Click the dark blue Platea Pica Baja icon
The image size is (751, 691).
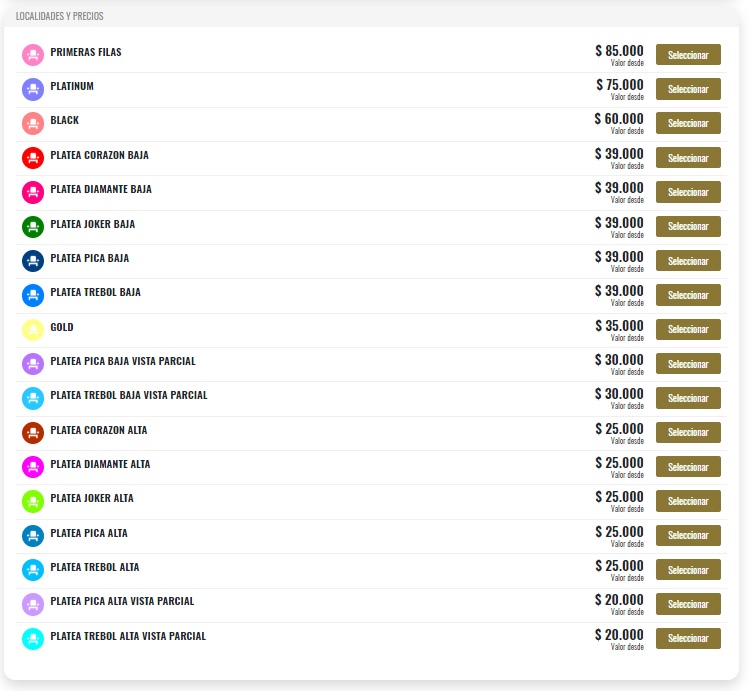(x=33, y=261)
